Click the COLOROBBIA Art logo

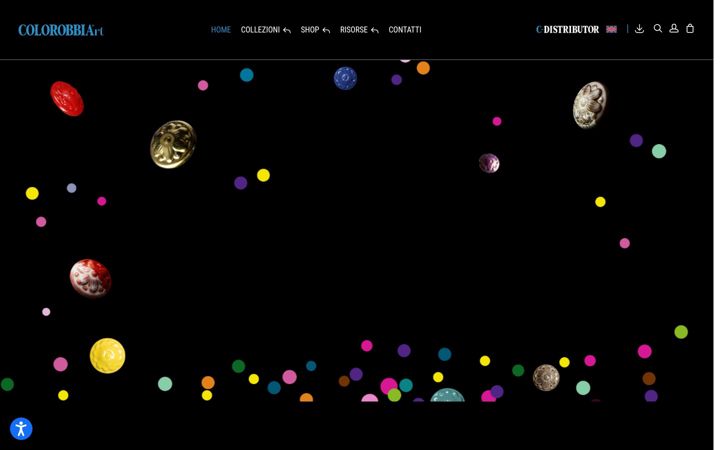61,30
